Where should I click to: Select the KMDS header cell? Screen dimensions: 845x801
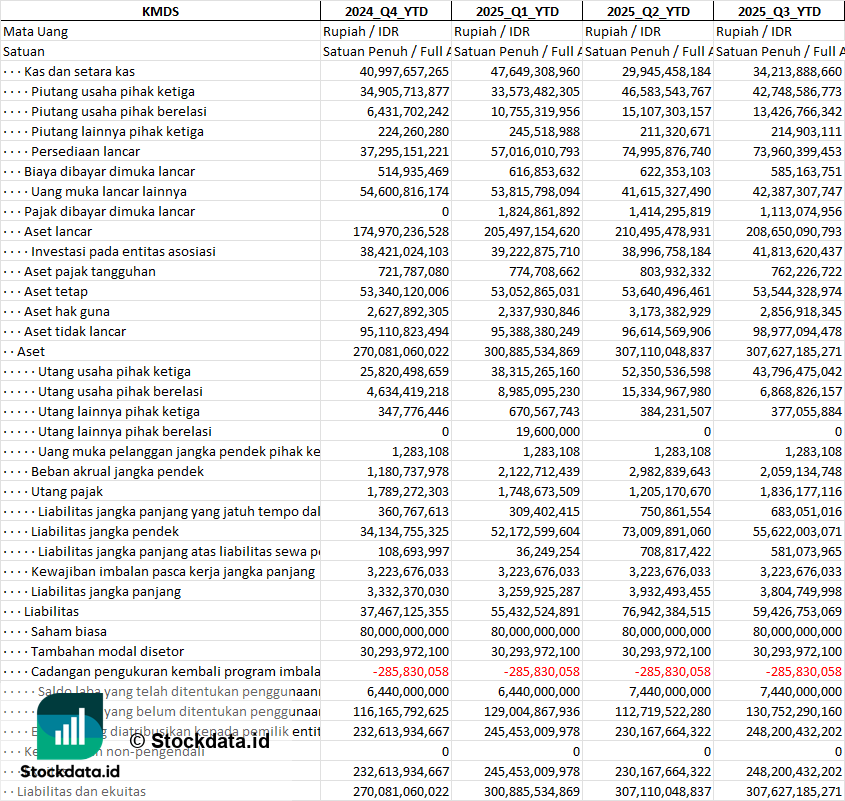pyautogui.click(x=160, y=11)
